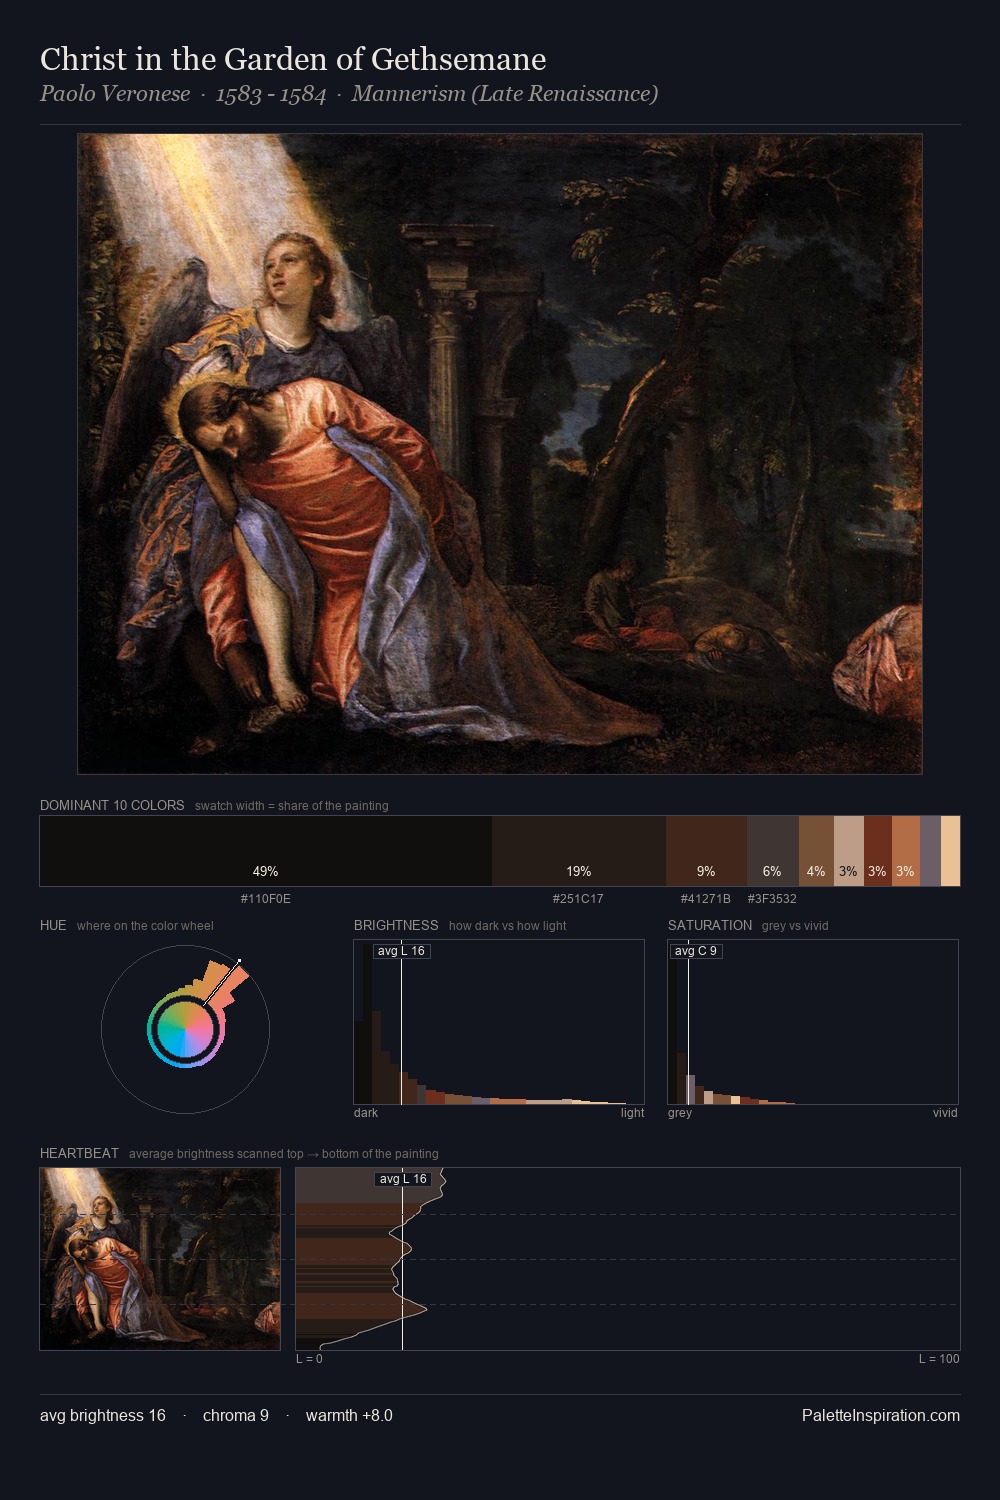Click the 'L = 0' axis label
1000x1500 pixels.
(x=309, y=1359)
